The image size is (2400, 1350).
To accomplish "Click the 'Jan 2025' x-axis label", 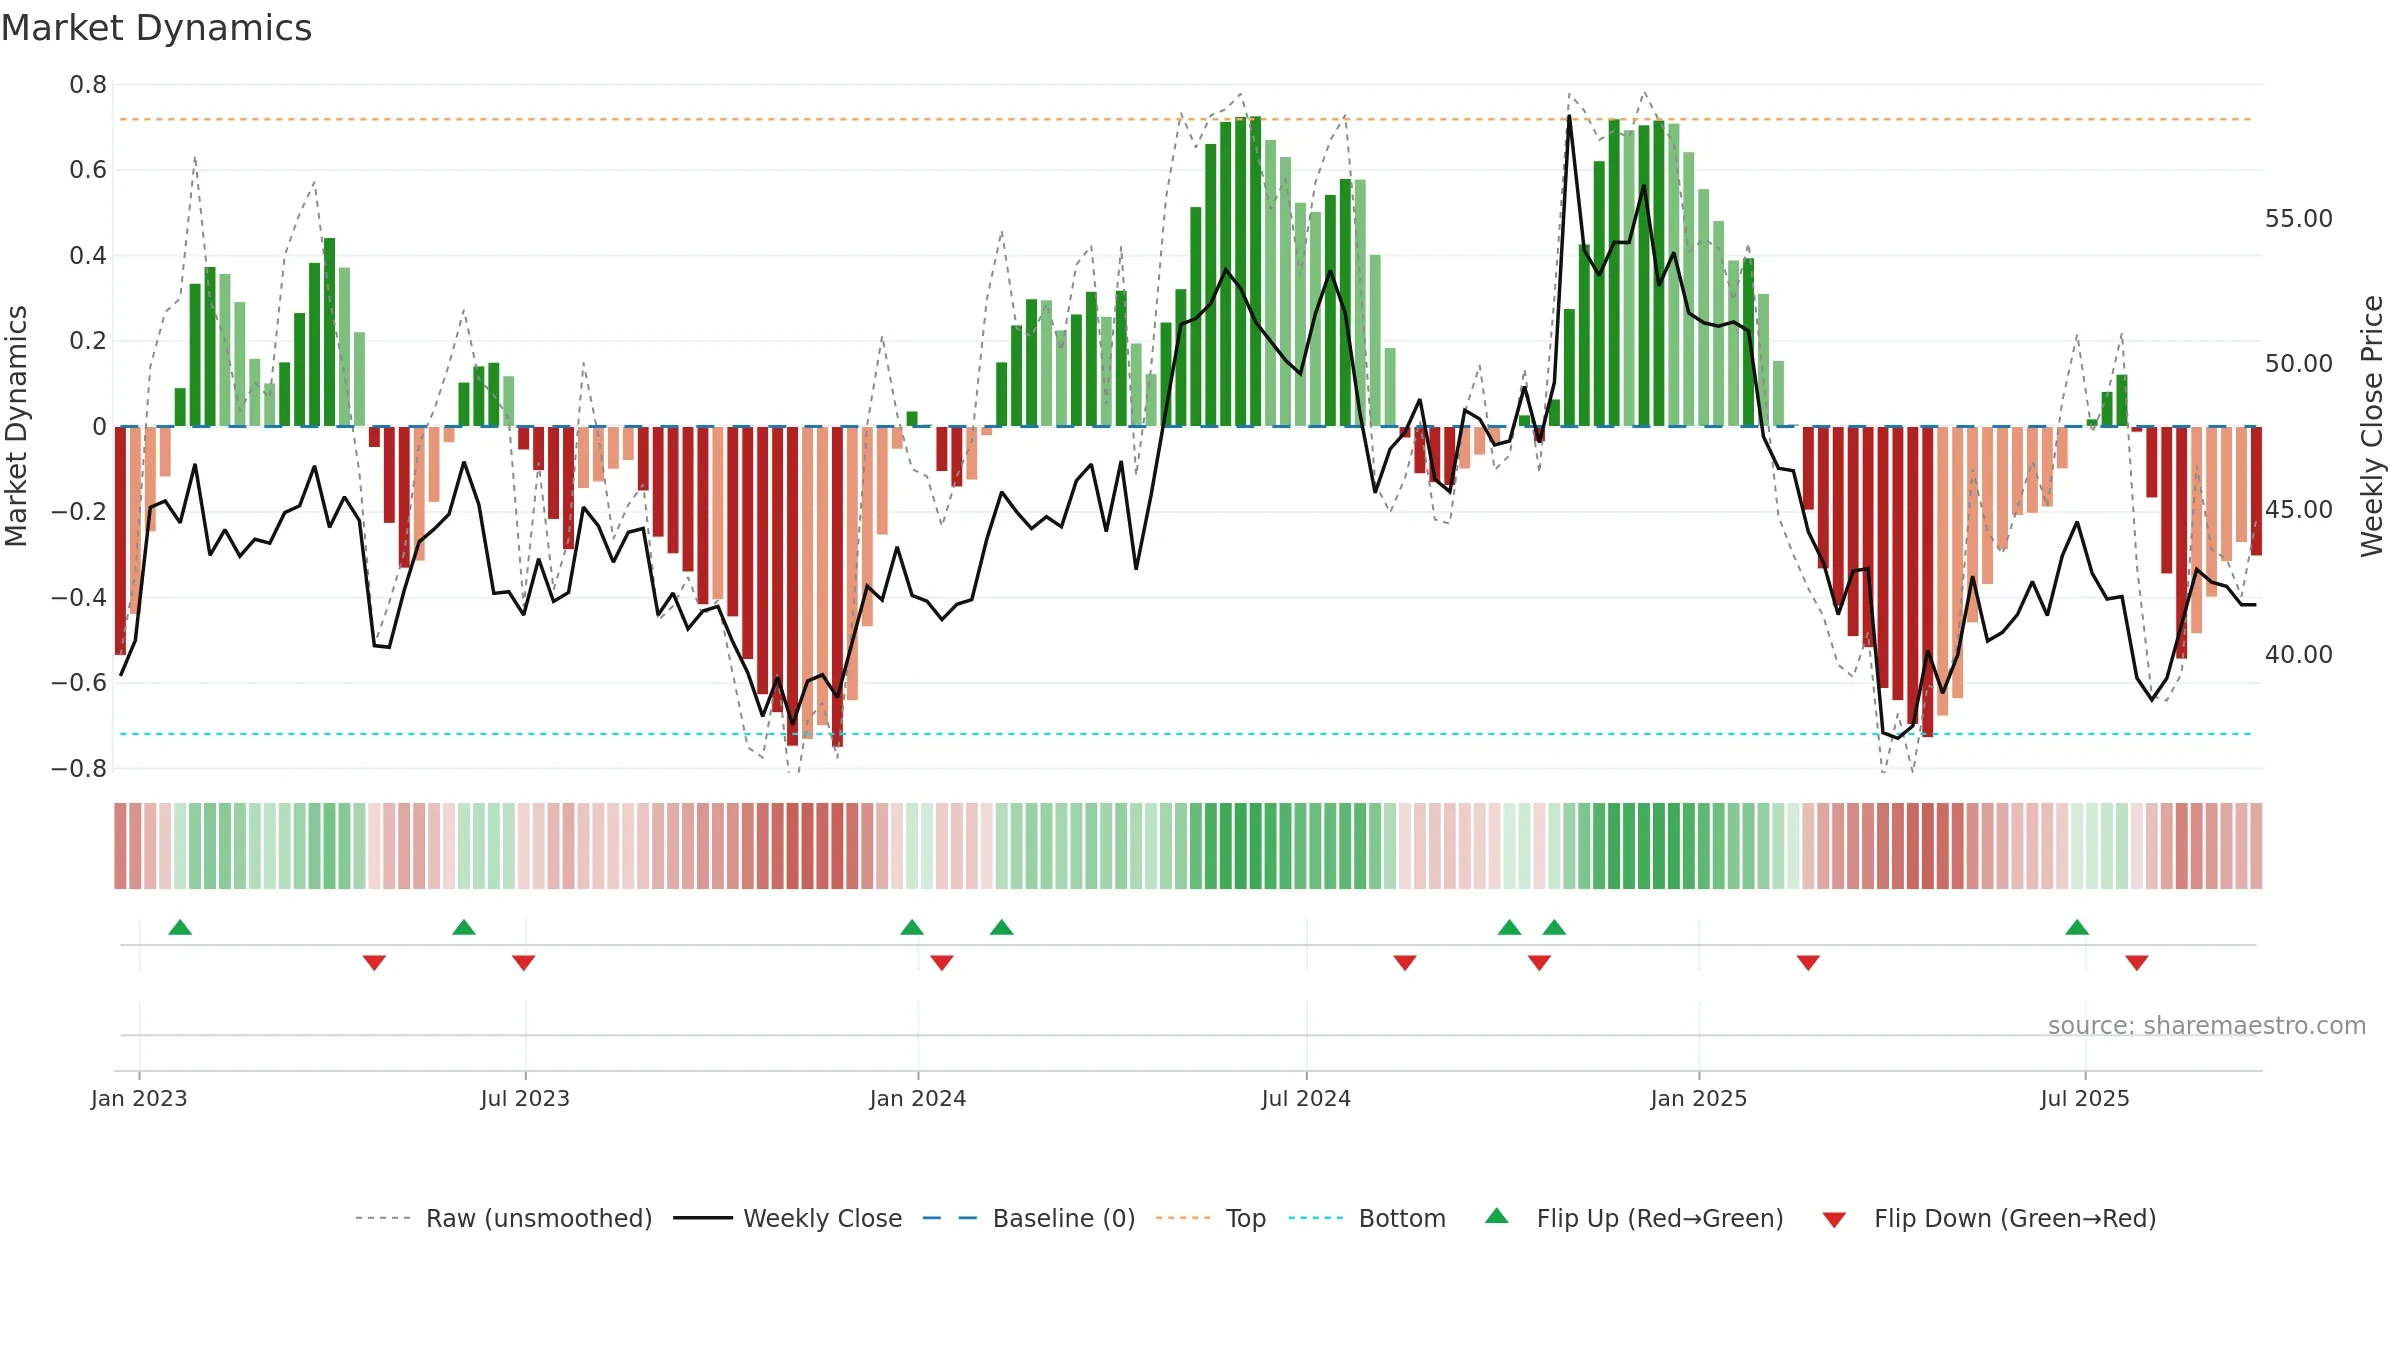I will point(1699,1098).
